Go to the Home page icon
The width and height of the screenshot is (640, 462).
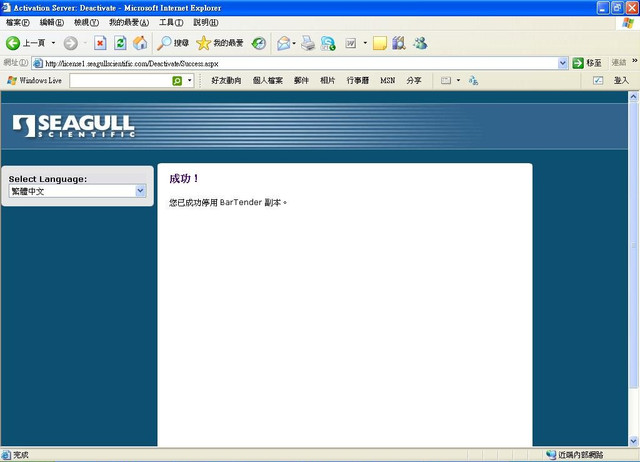140,43
